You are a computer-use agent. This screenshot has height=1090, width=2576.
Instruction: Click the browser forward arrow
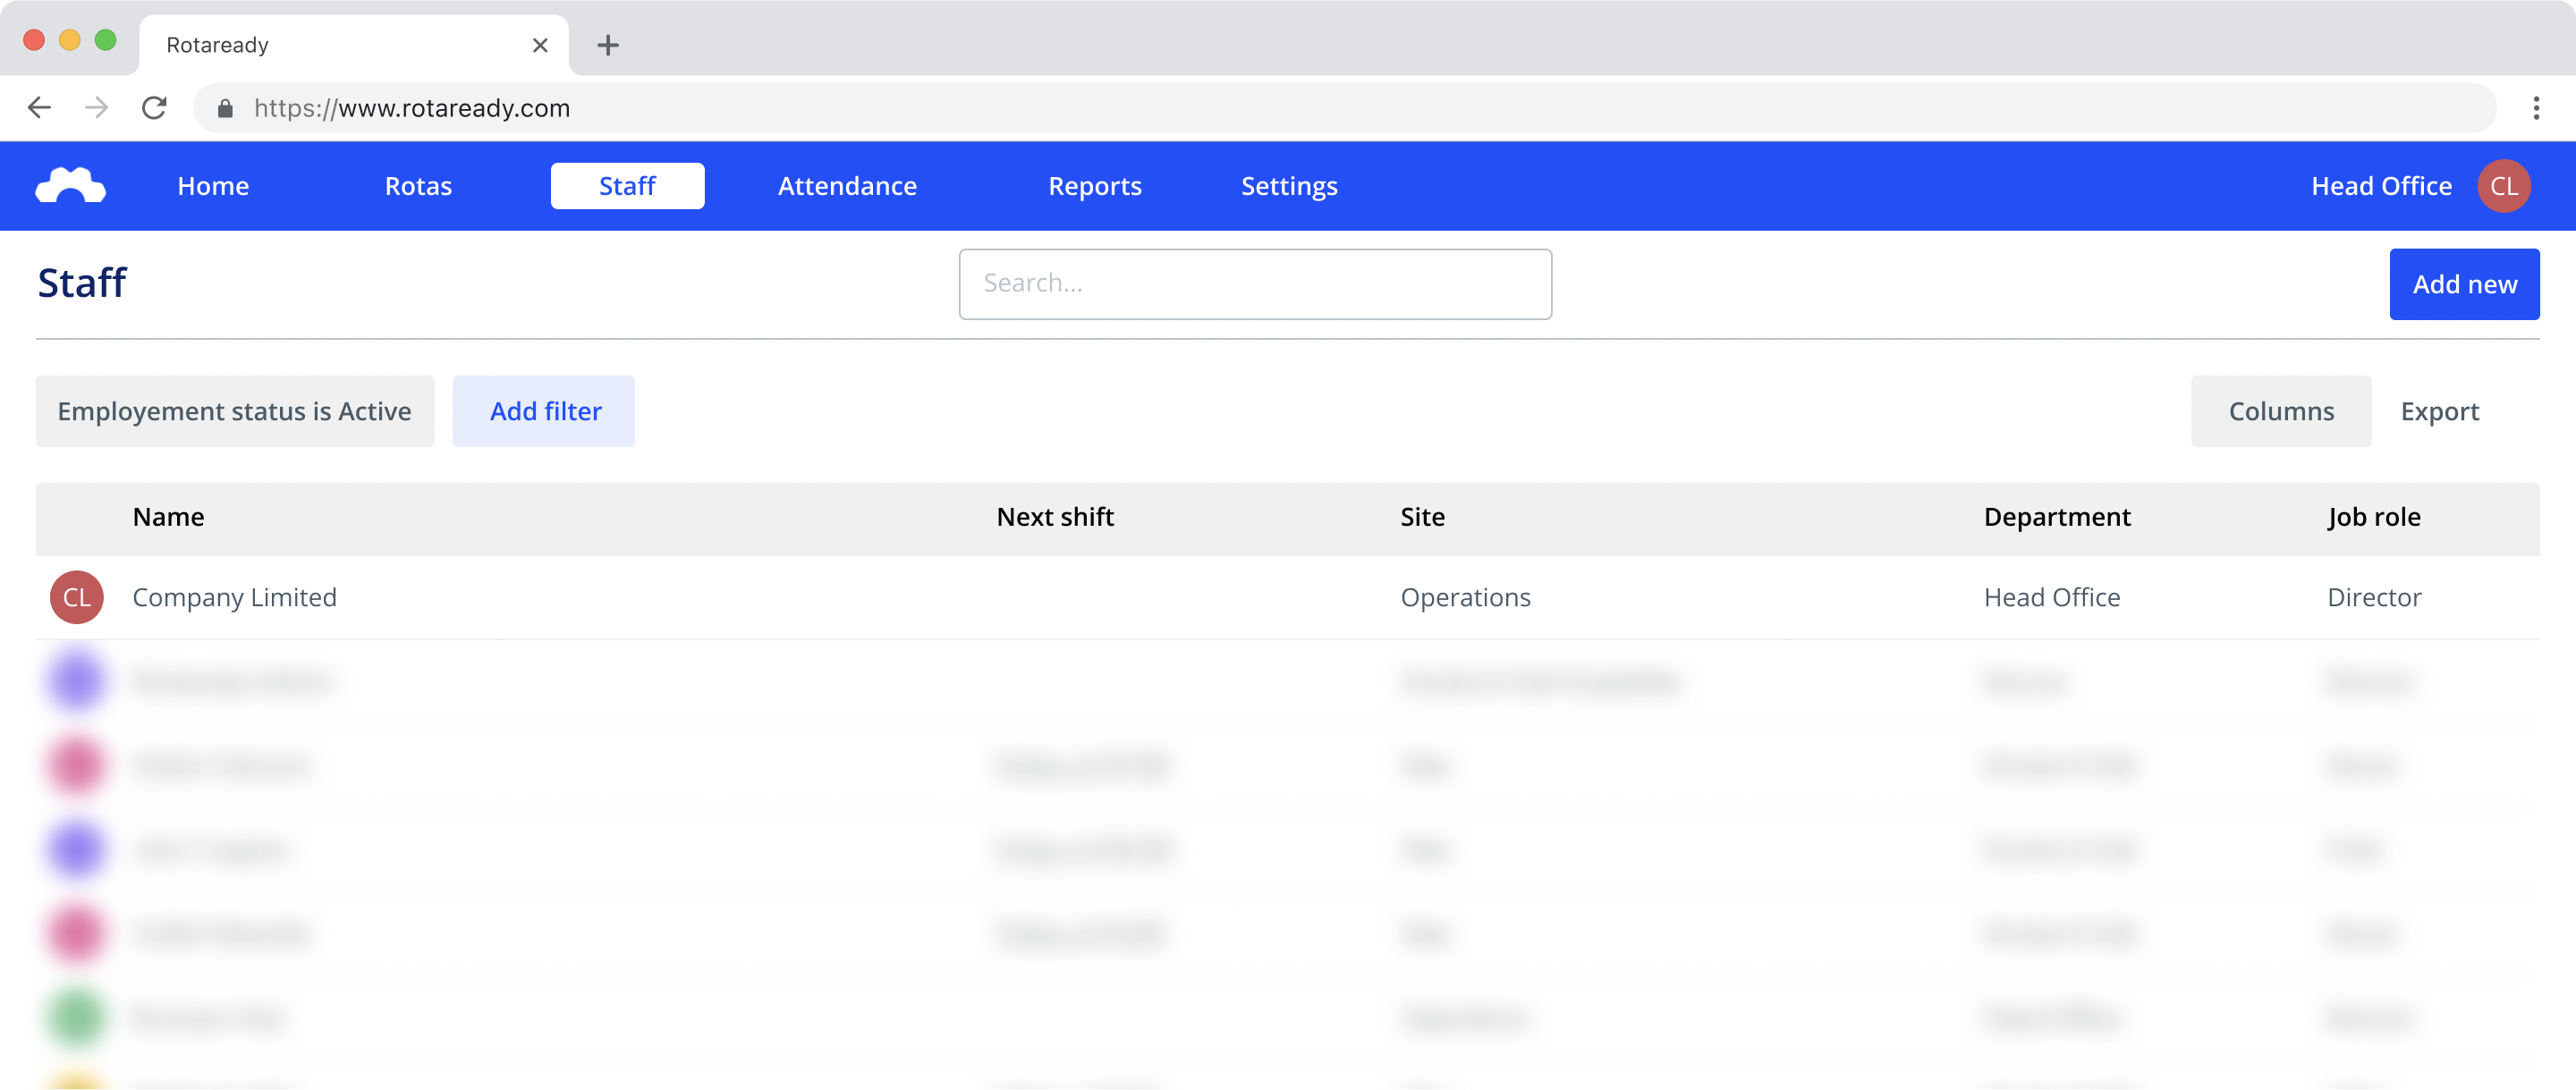[97, 108]
